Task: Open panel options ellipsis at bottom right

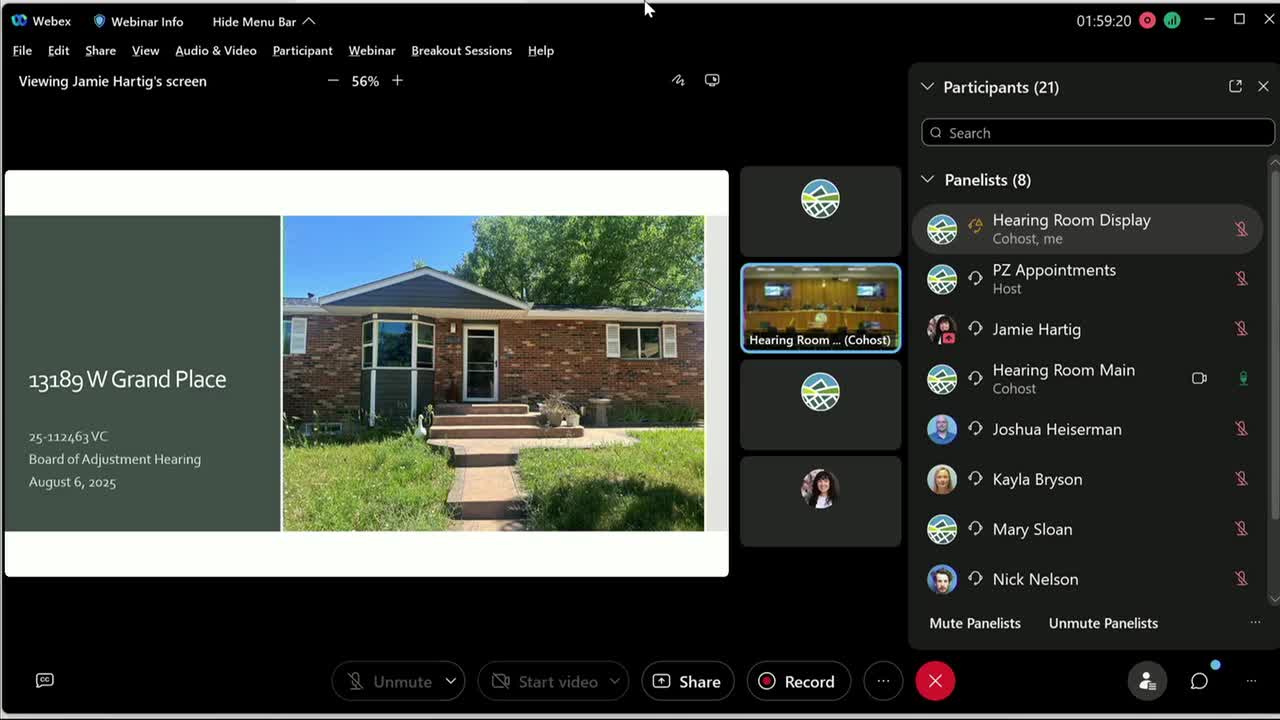Action: click(x=1251, y=681)
